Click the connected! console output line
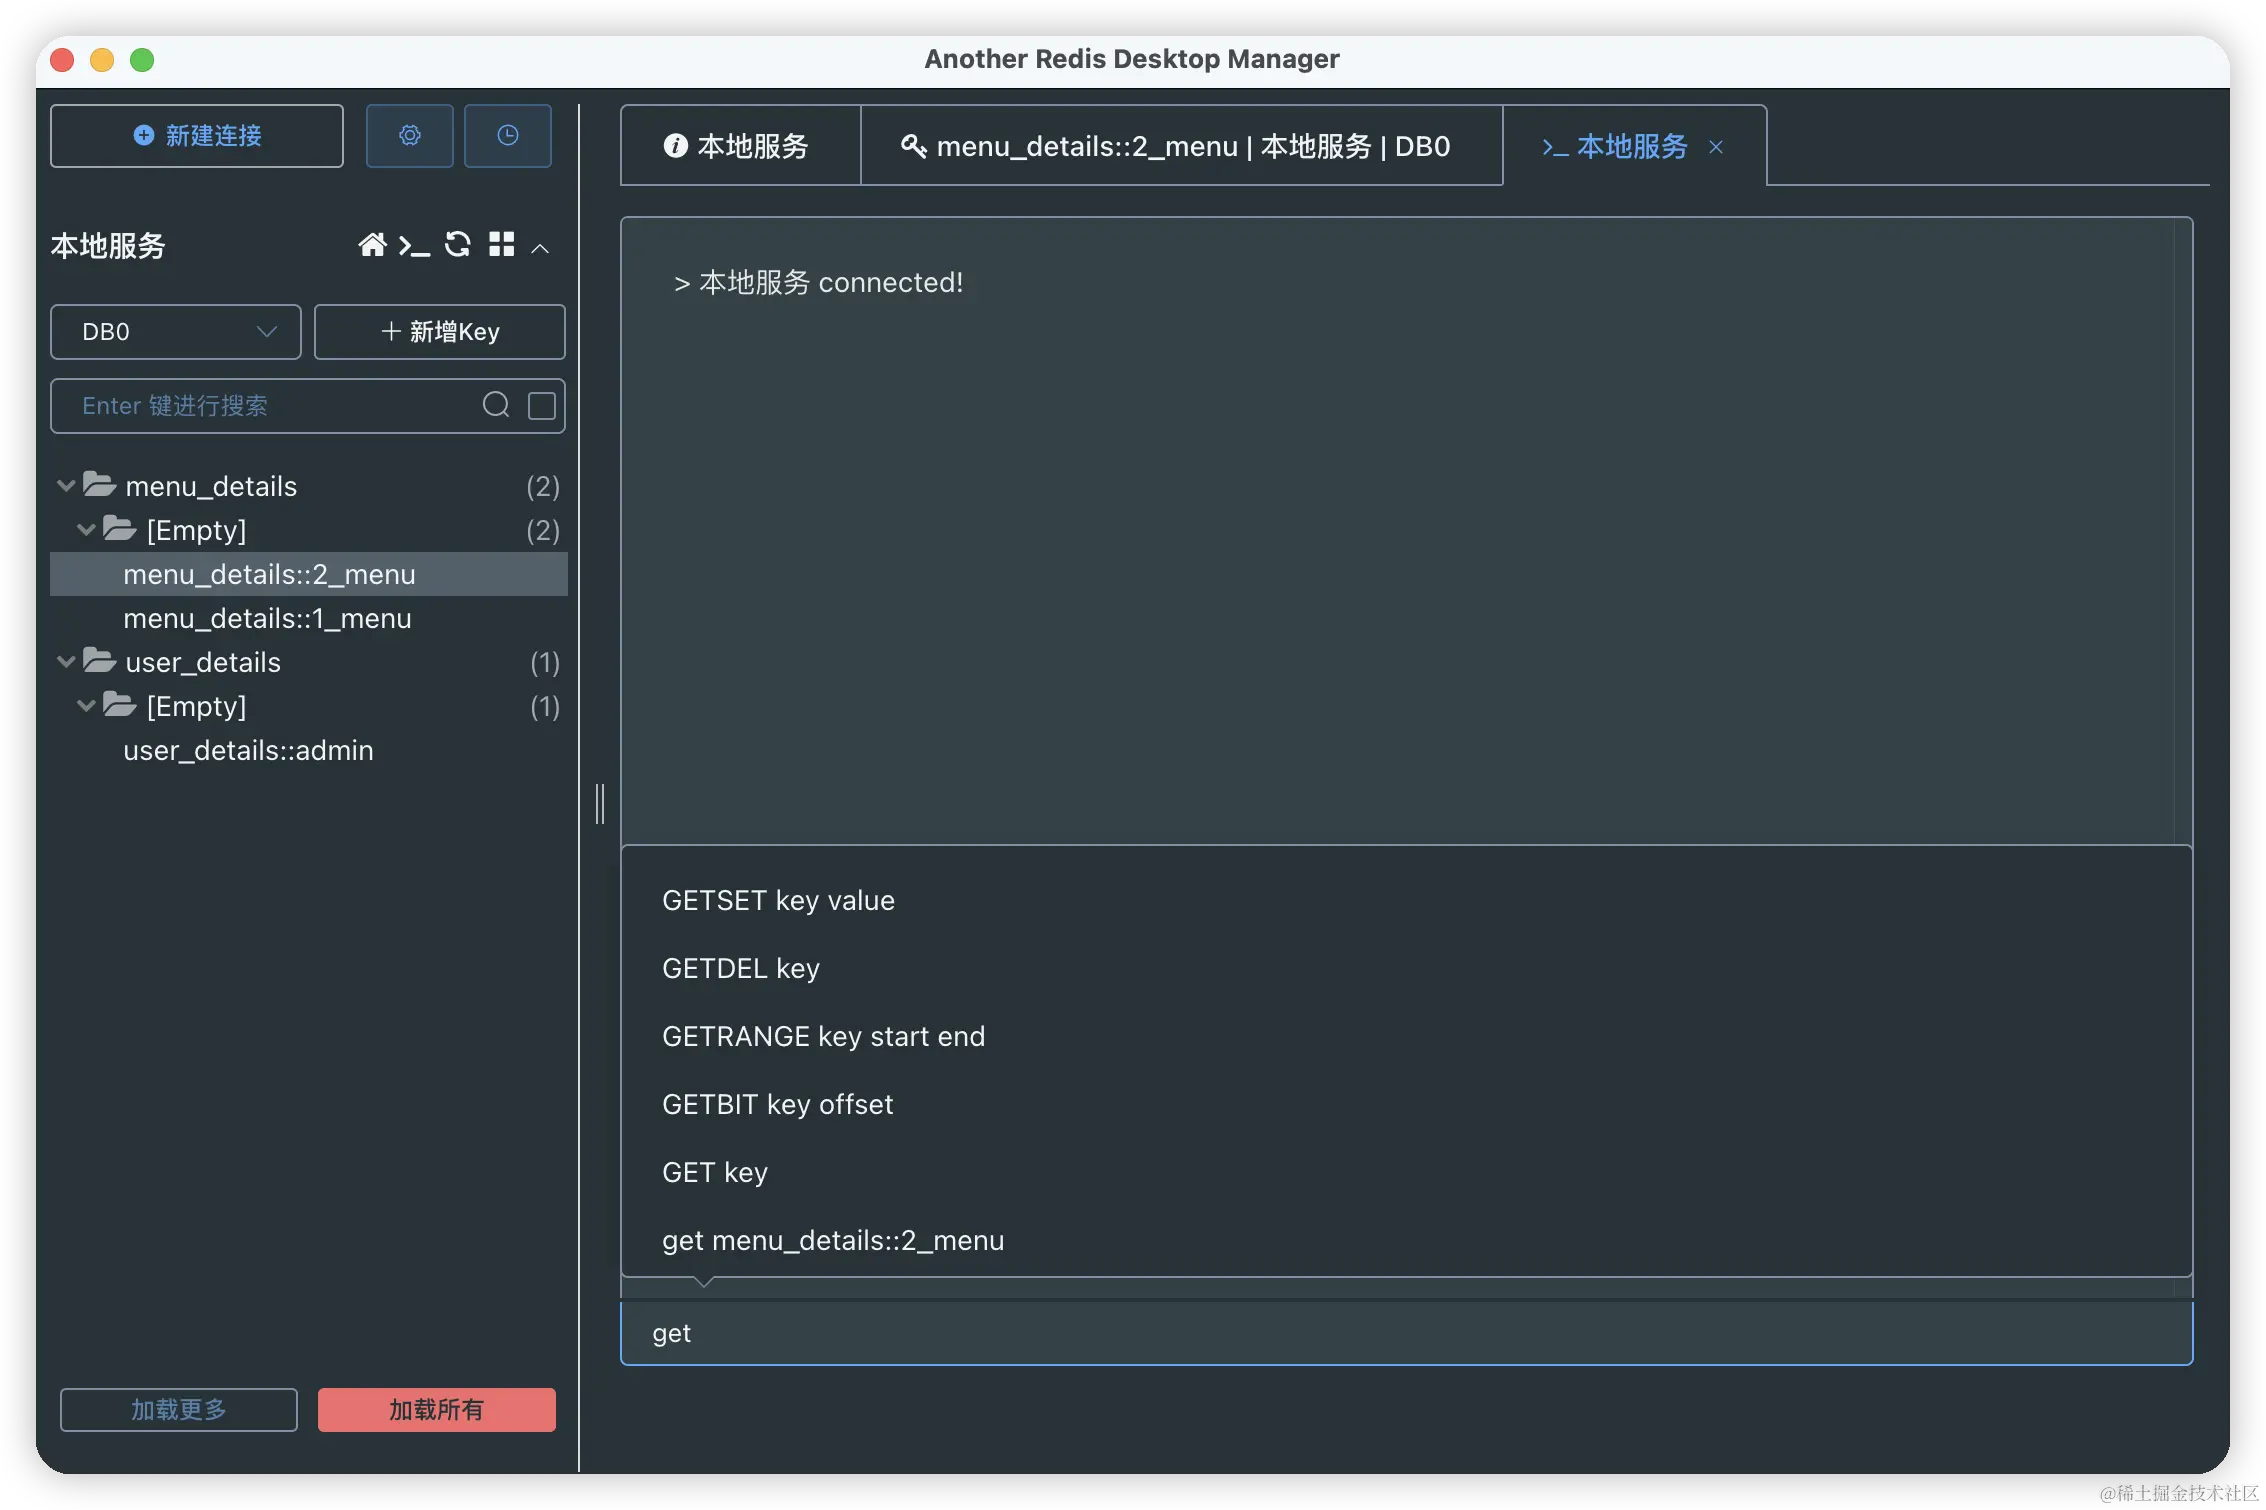 point(818,283)
